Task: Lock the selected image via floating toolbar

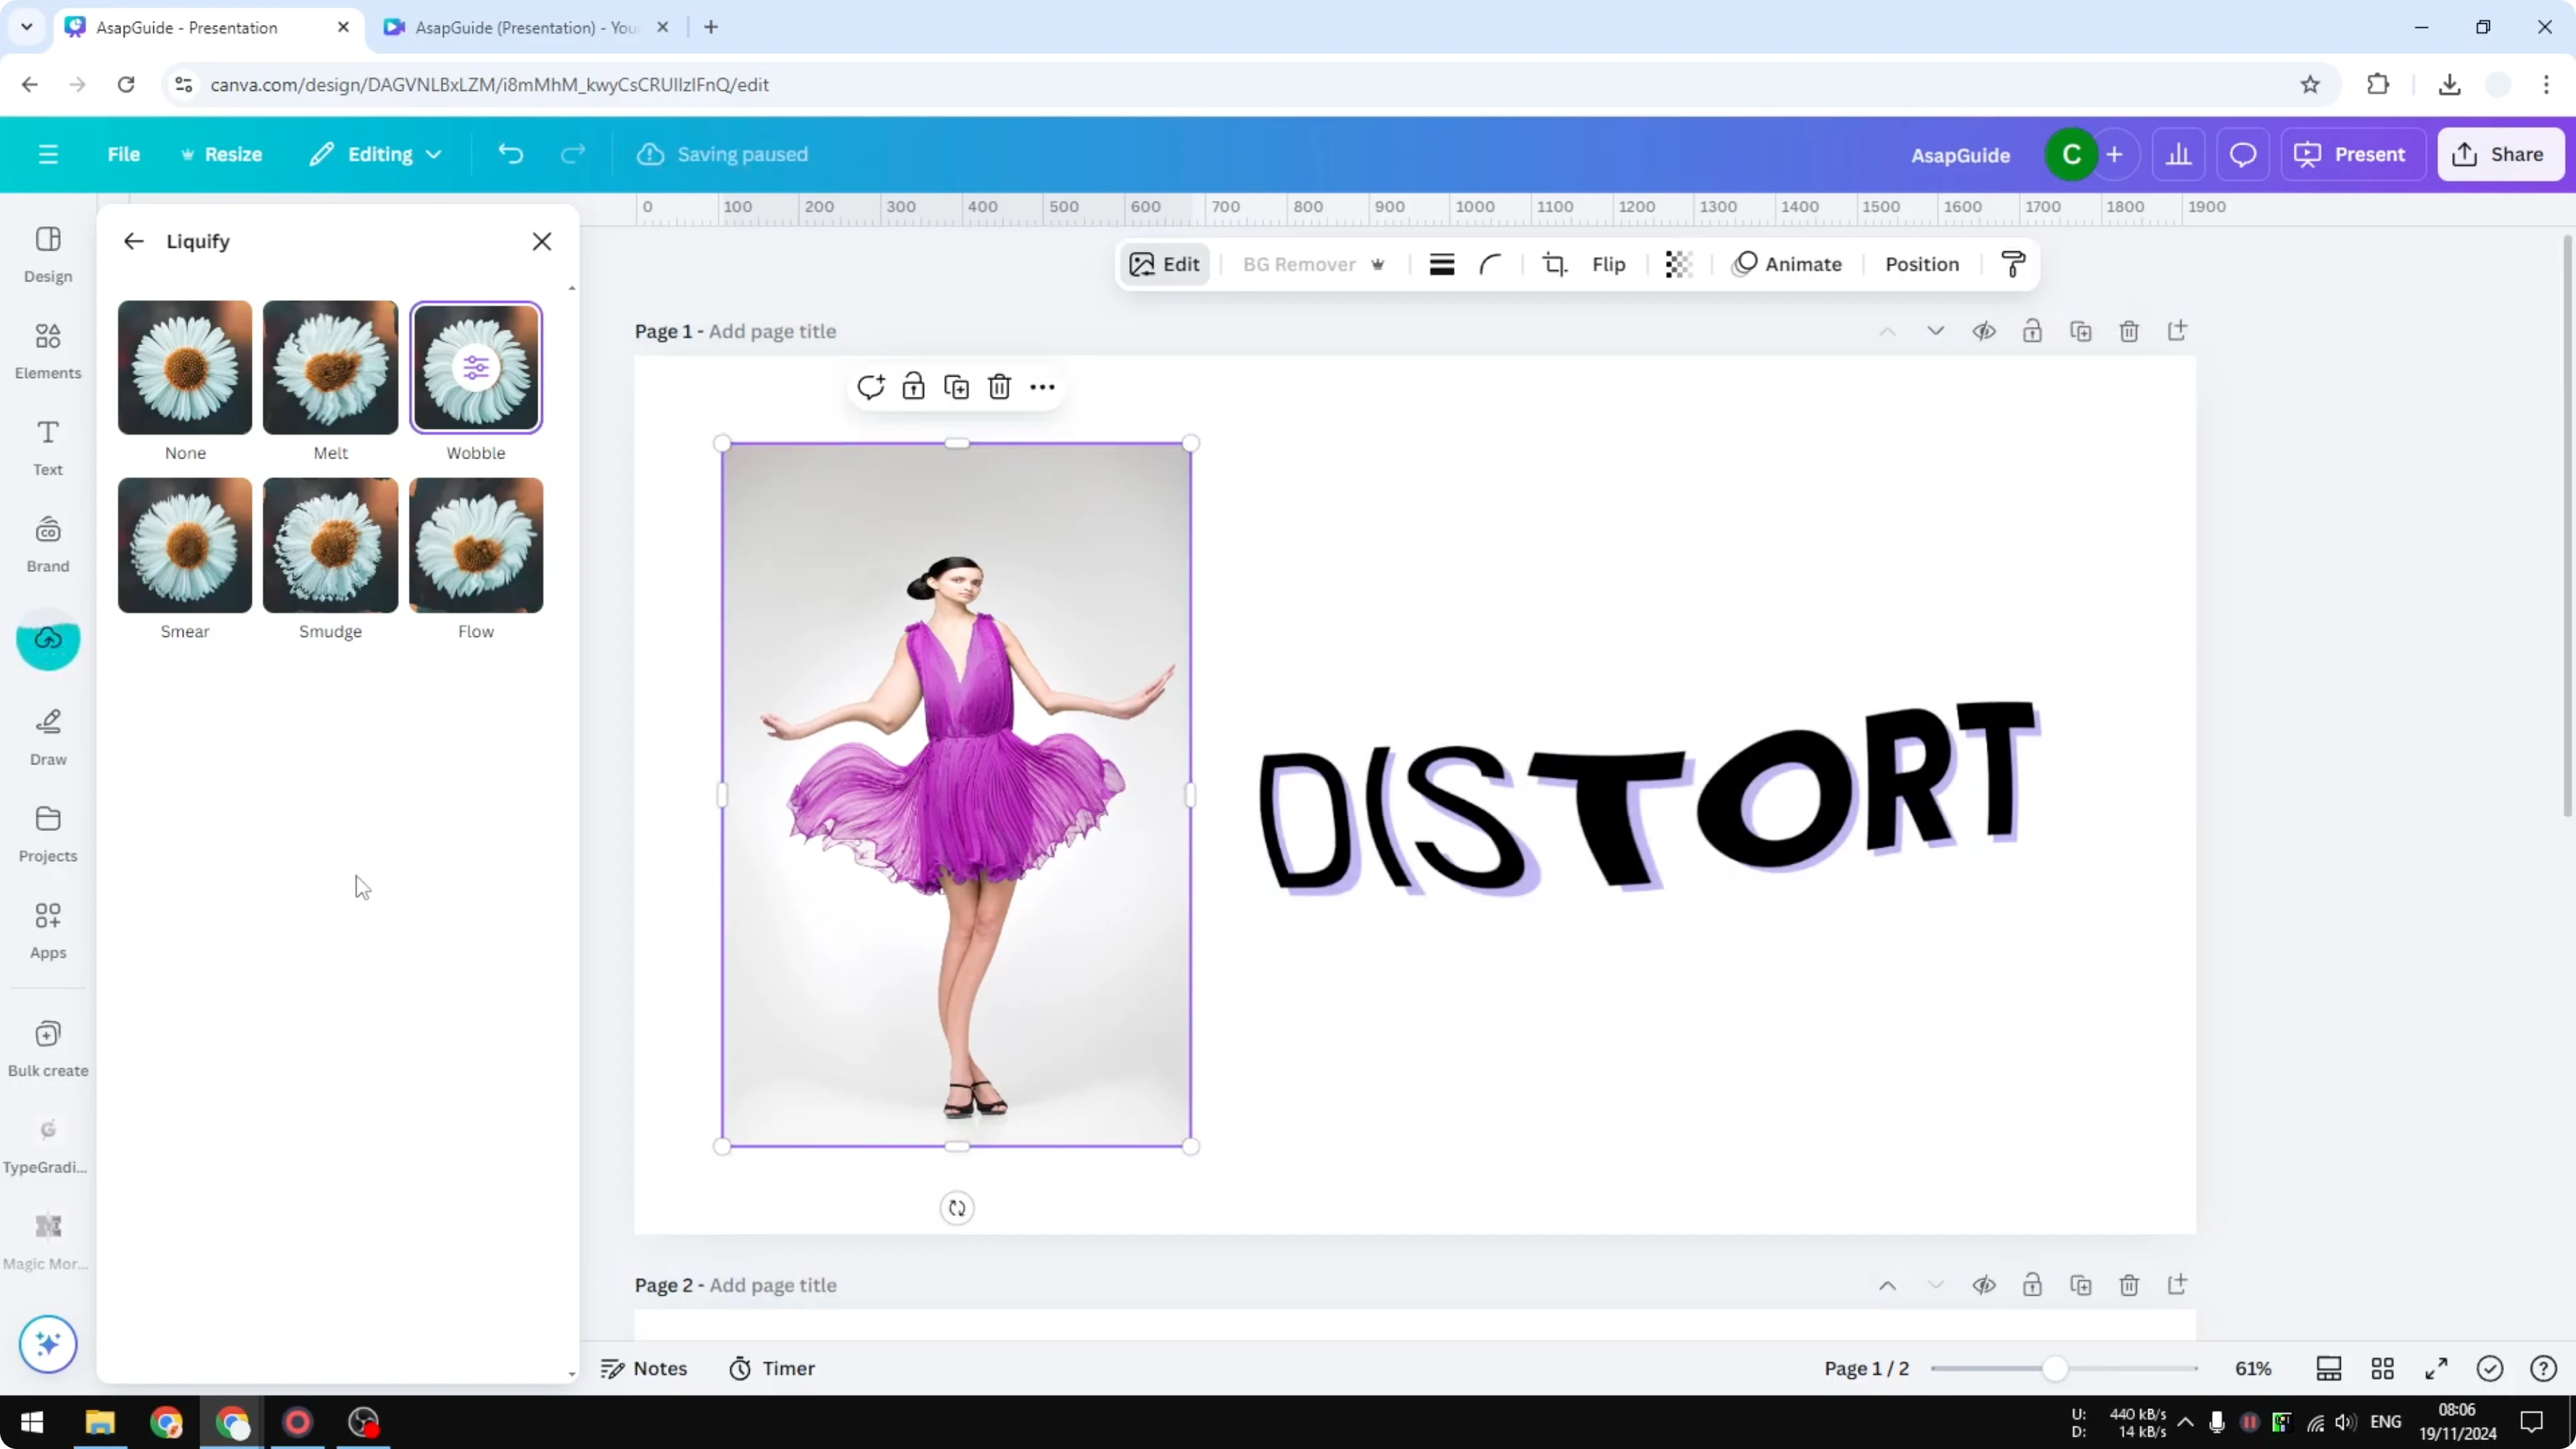Action: (913, 386)
